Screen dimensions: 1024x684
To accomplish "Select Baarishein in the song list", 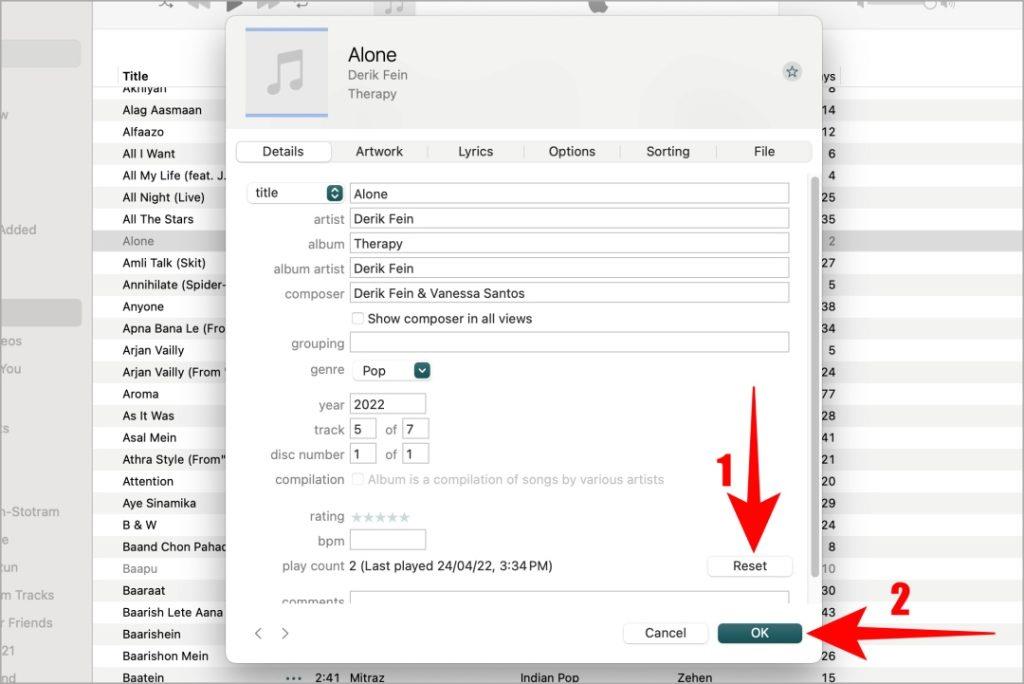I will (152, 634).
